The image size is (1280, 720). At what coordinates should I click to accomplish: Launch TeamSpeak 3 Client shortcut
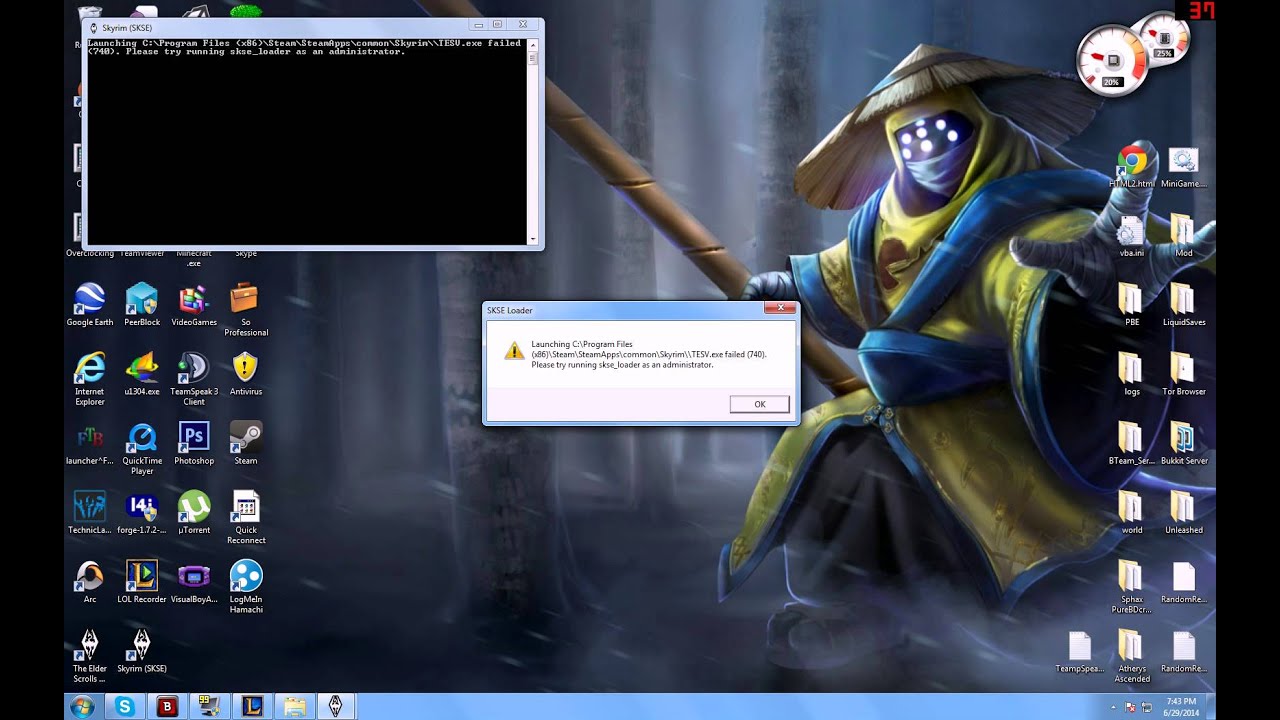click(x=194, y=379)
